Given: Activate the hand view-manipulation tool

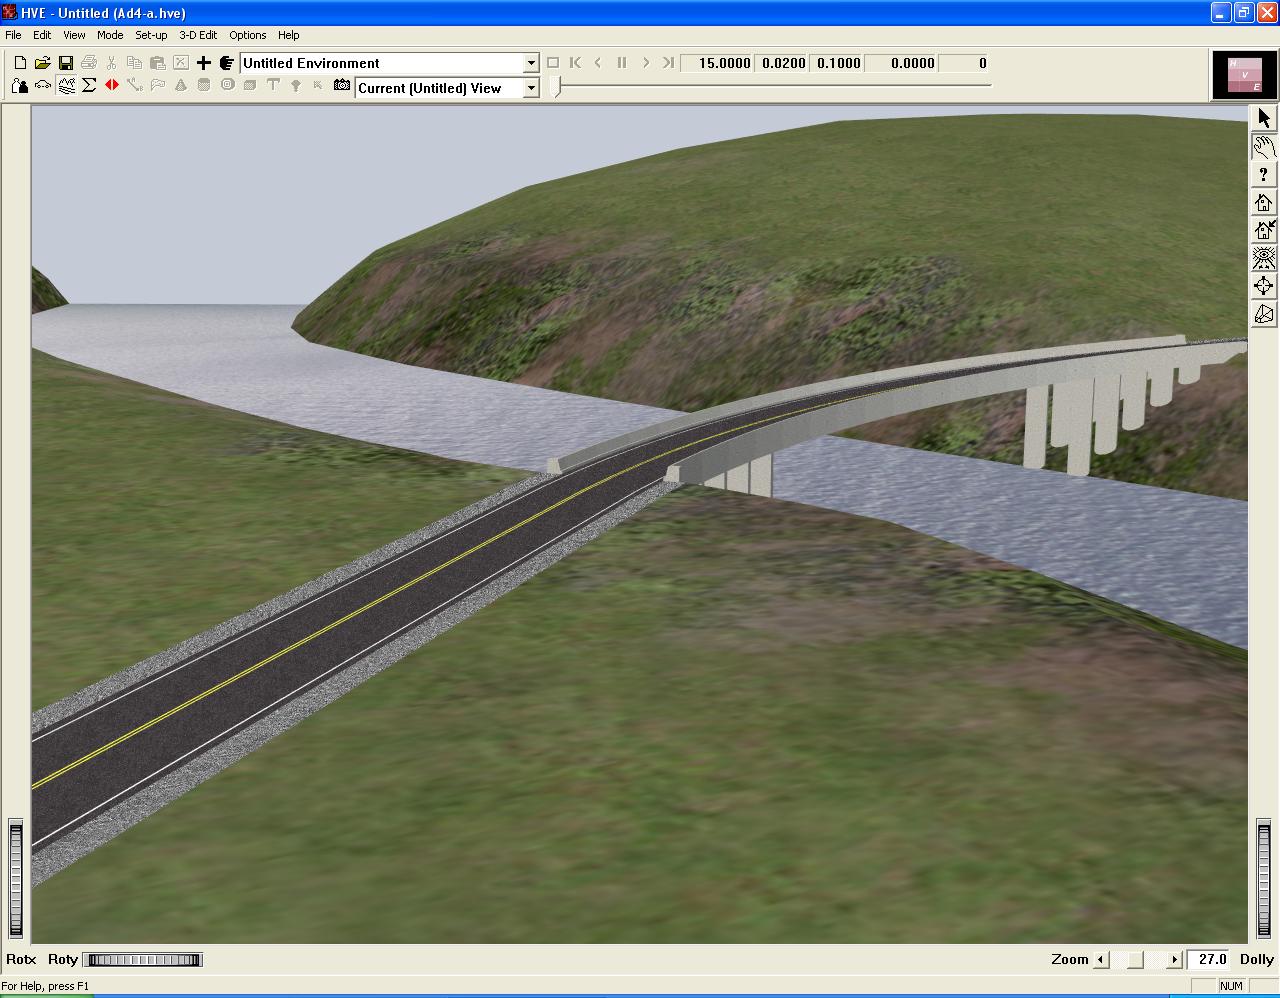Looking at the screenshot, I should (x=1264, y=147).
